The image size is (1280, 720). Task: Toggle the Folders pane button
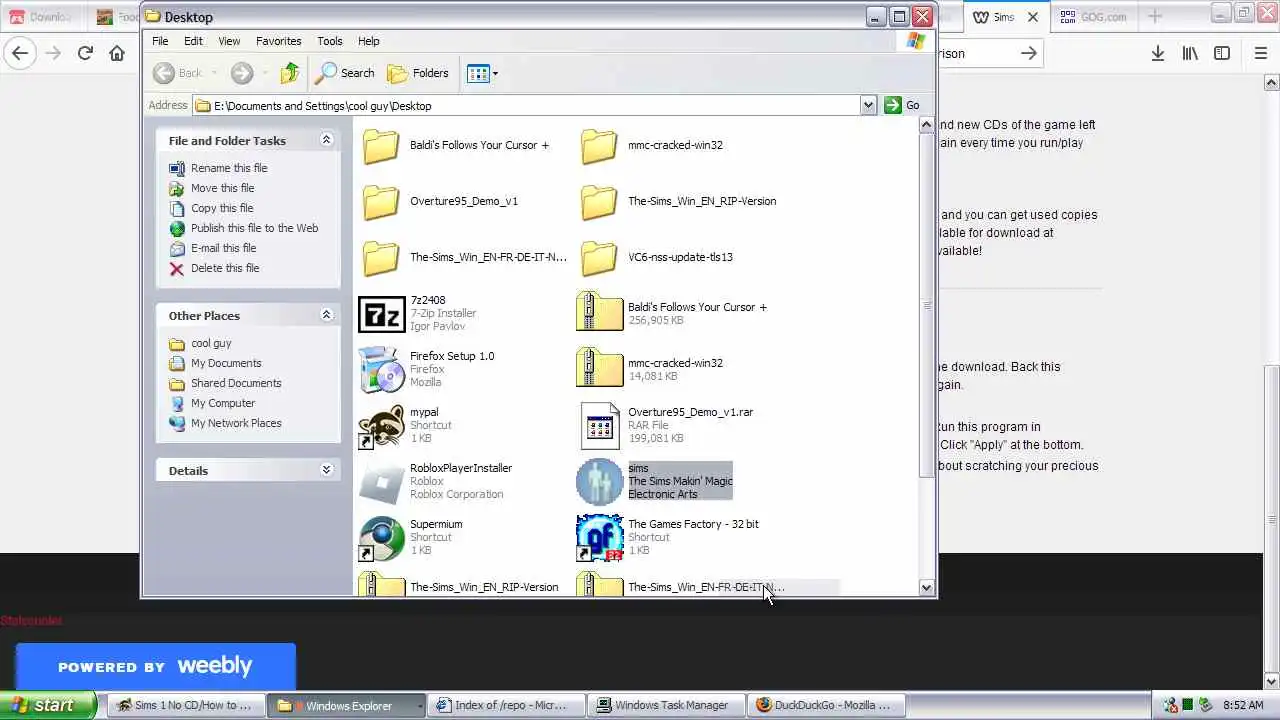tap(418, 73)
